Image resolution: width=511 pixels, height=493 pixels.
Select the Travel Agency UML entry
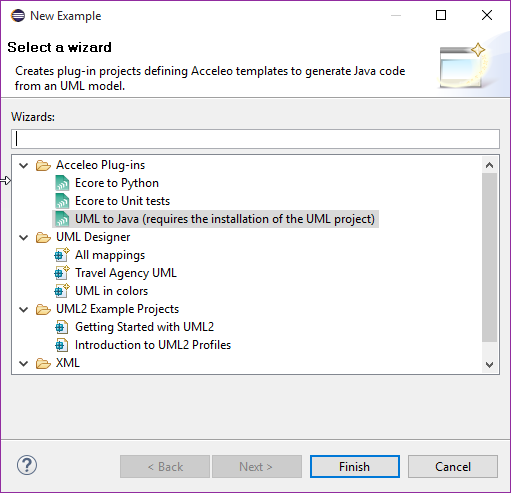(x=126, y=273)
